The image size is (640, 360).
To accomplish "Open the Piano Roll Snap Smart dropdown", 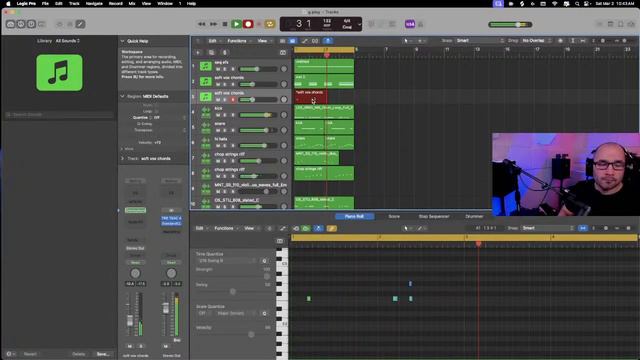I will point(547,228).
